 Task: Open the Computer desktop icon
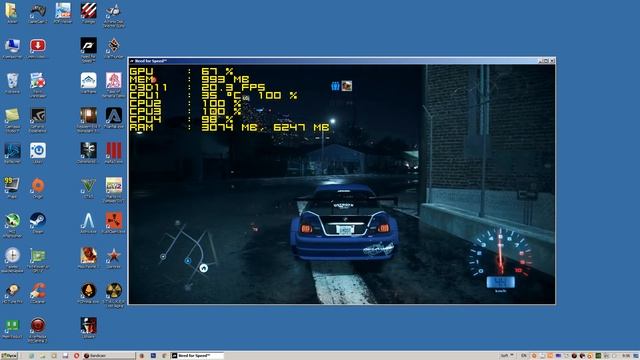pos(12,46)
